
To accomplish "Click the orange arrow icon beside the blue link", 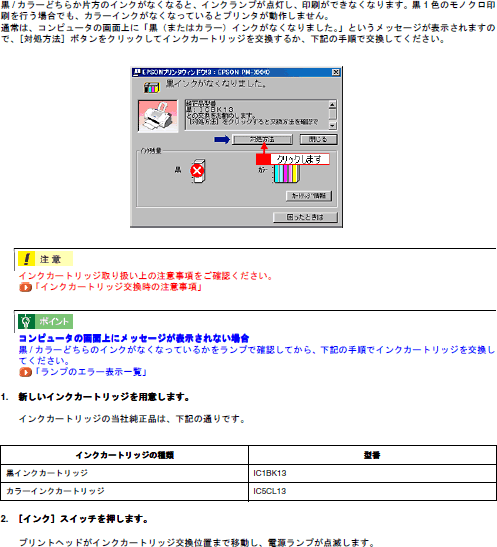I will [25, 372].
